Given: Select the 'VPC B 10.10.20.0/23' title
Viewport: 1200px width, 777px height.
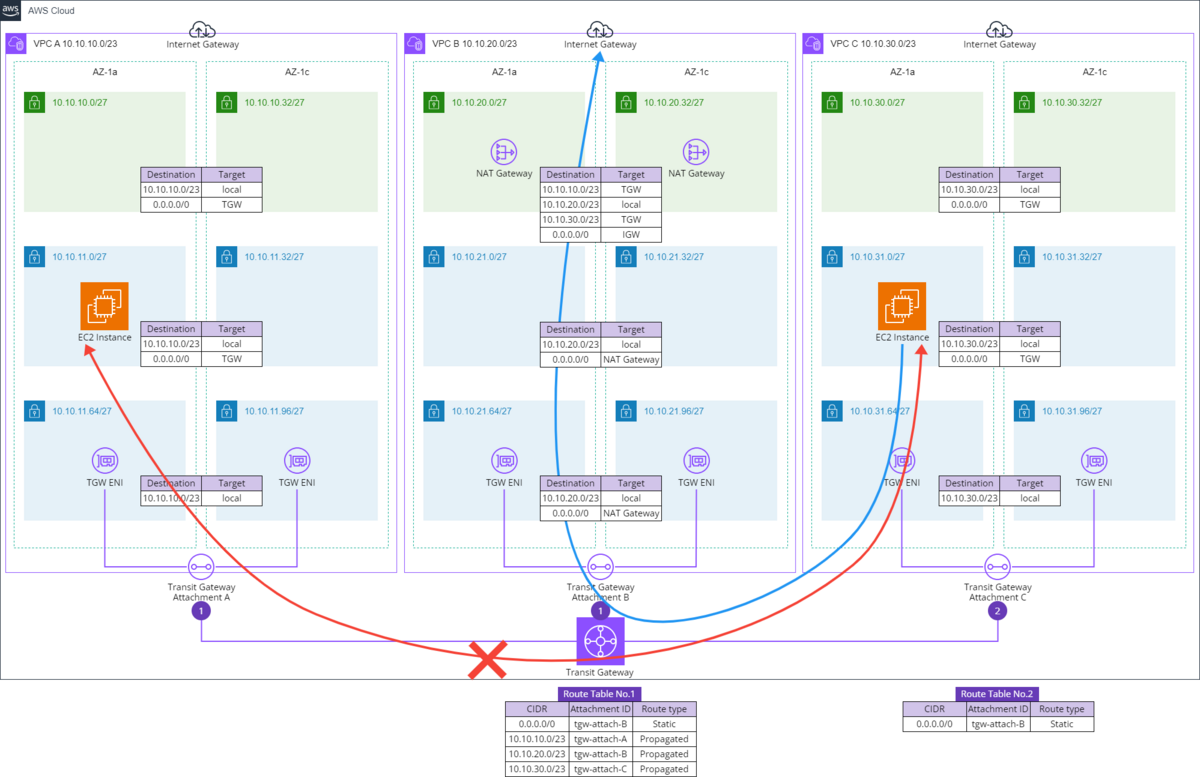Looking at the screenshot, I should pos(474,44).
